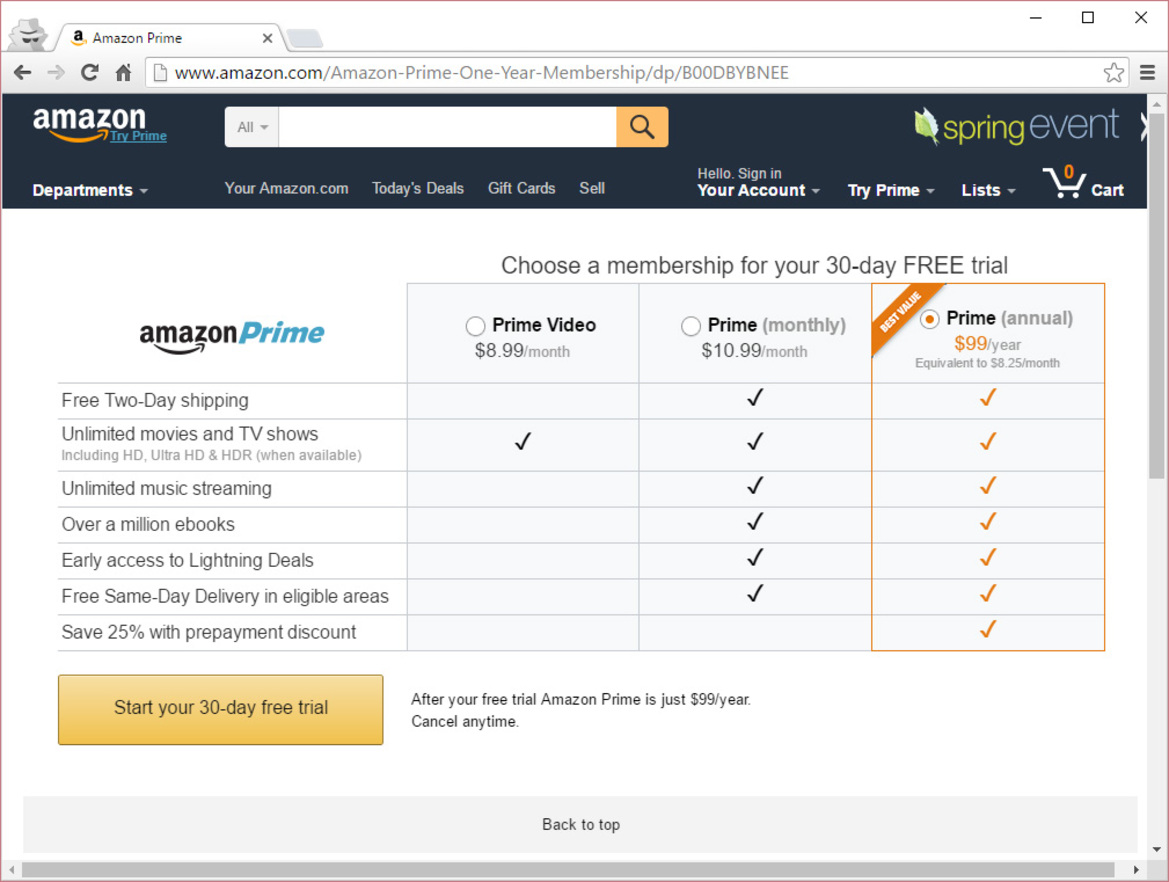Reload the page with the refresh icon

click(89, 72)
